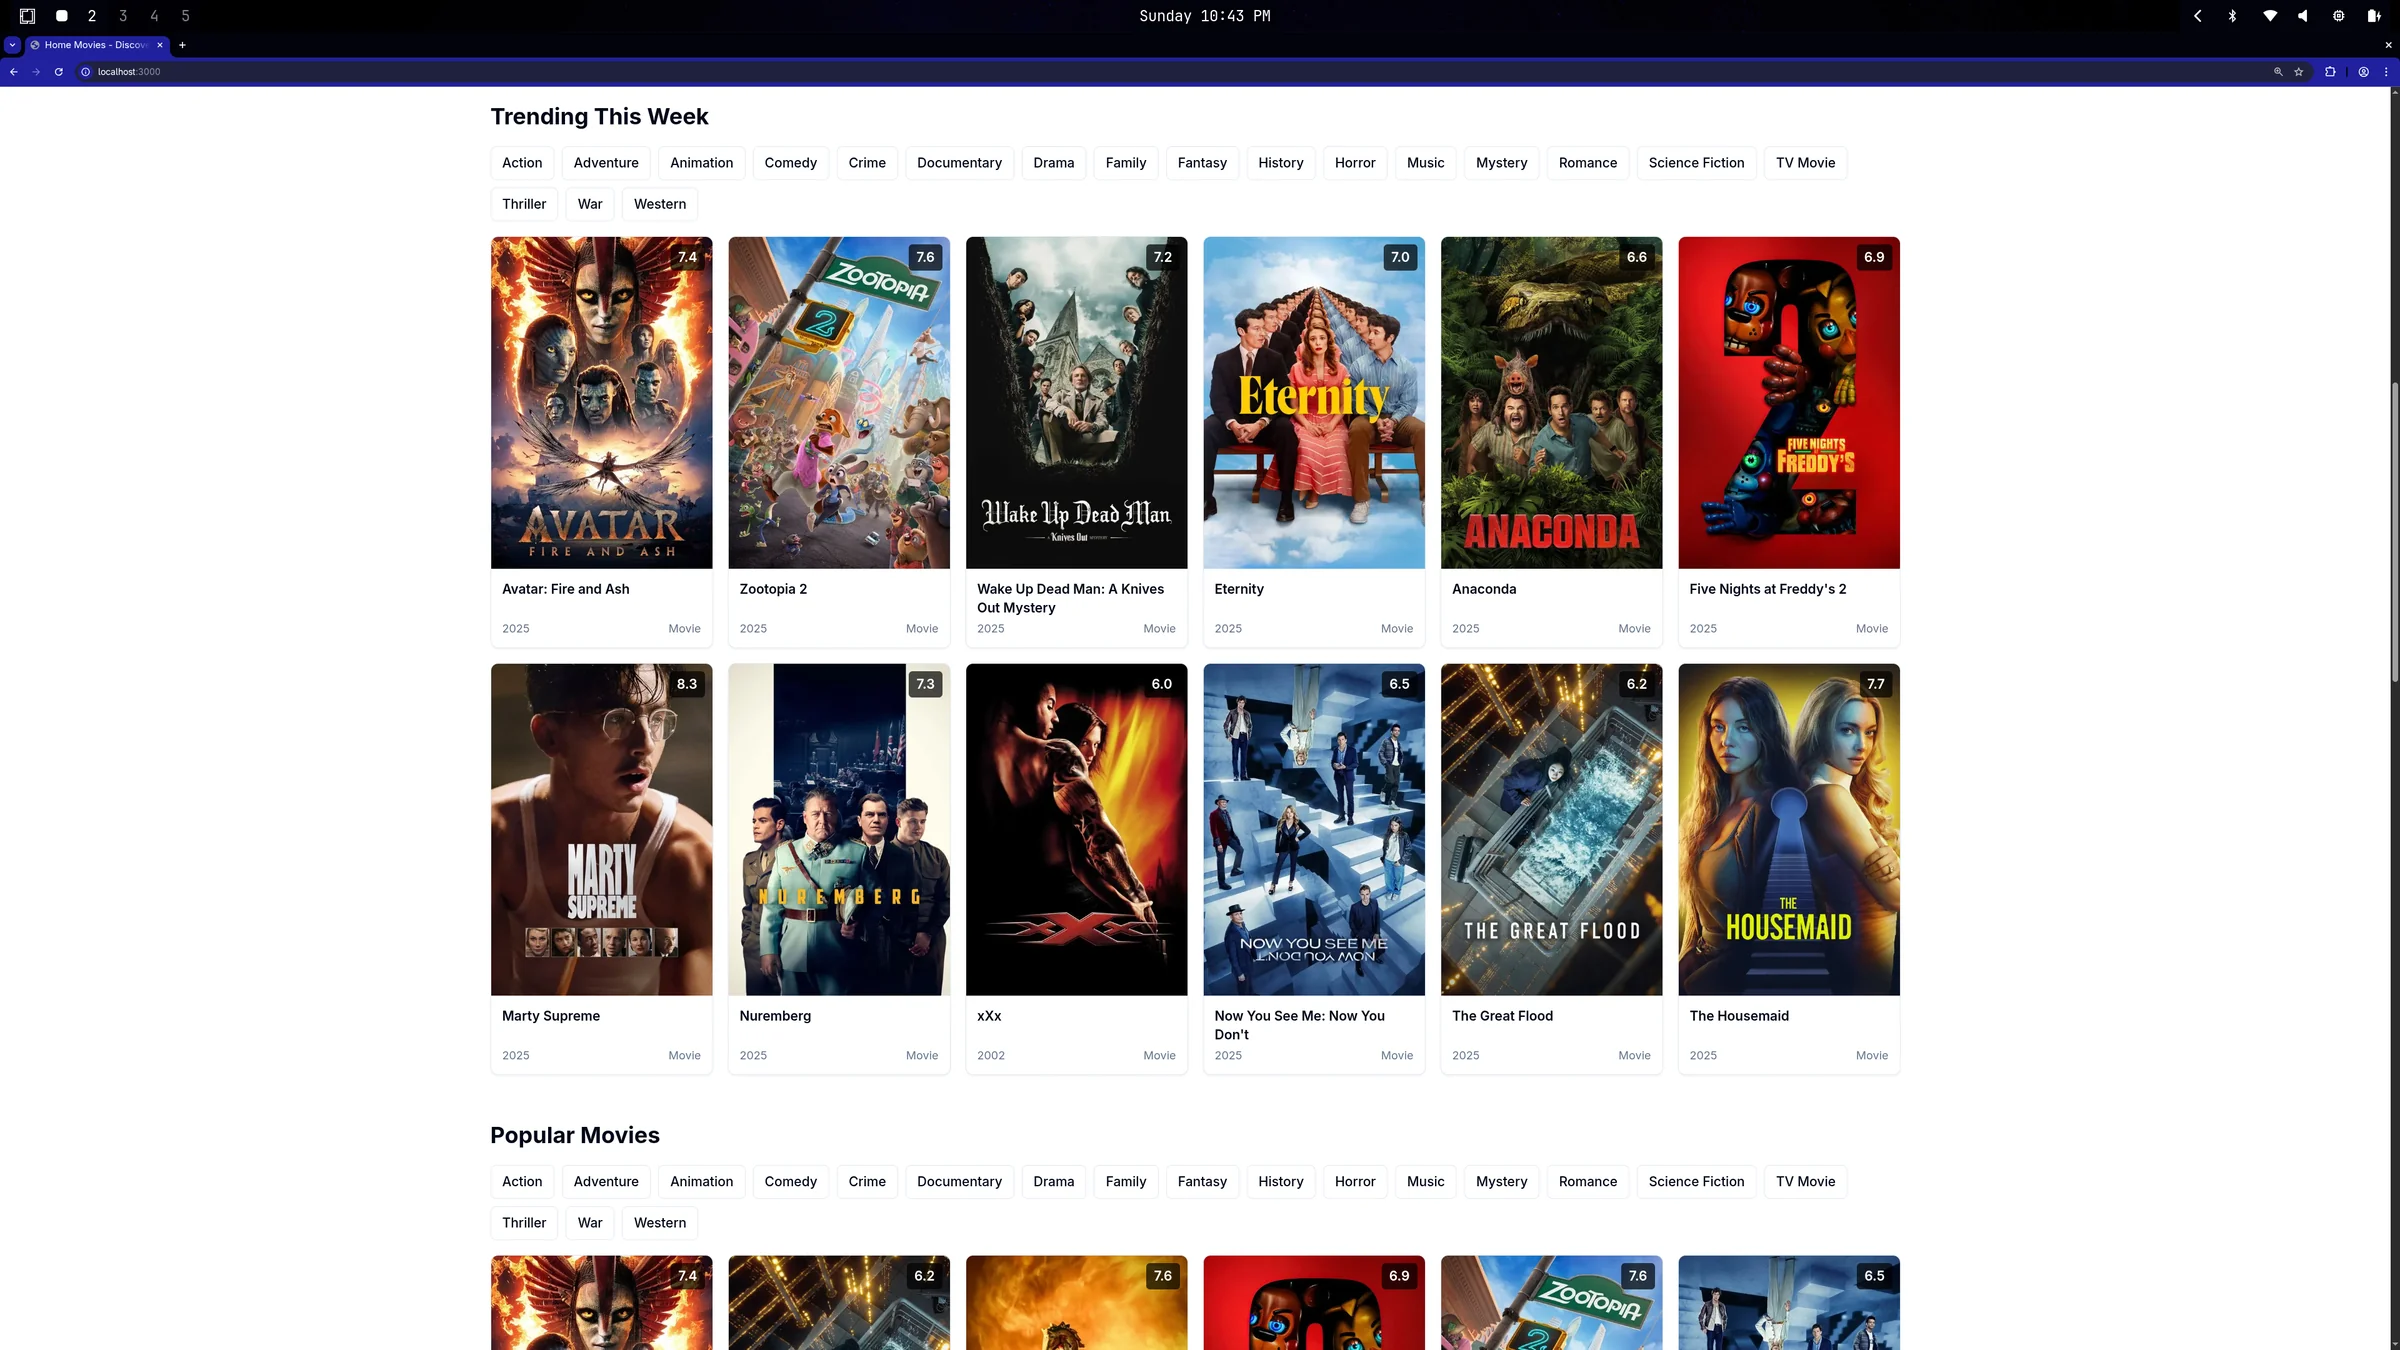Click the Now You See Me title text
This screenshot has width=2400, height=1350.
[1300, 1025]
